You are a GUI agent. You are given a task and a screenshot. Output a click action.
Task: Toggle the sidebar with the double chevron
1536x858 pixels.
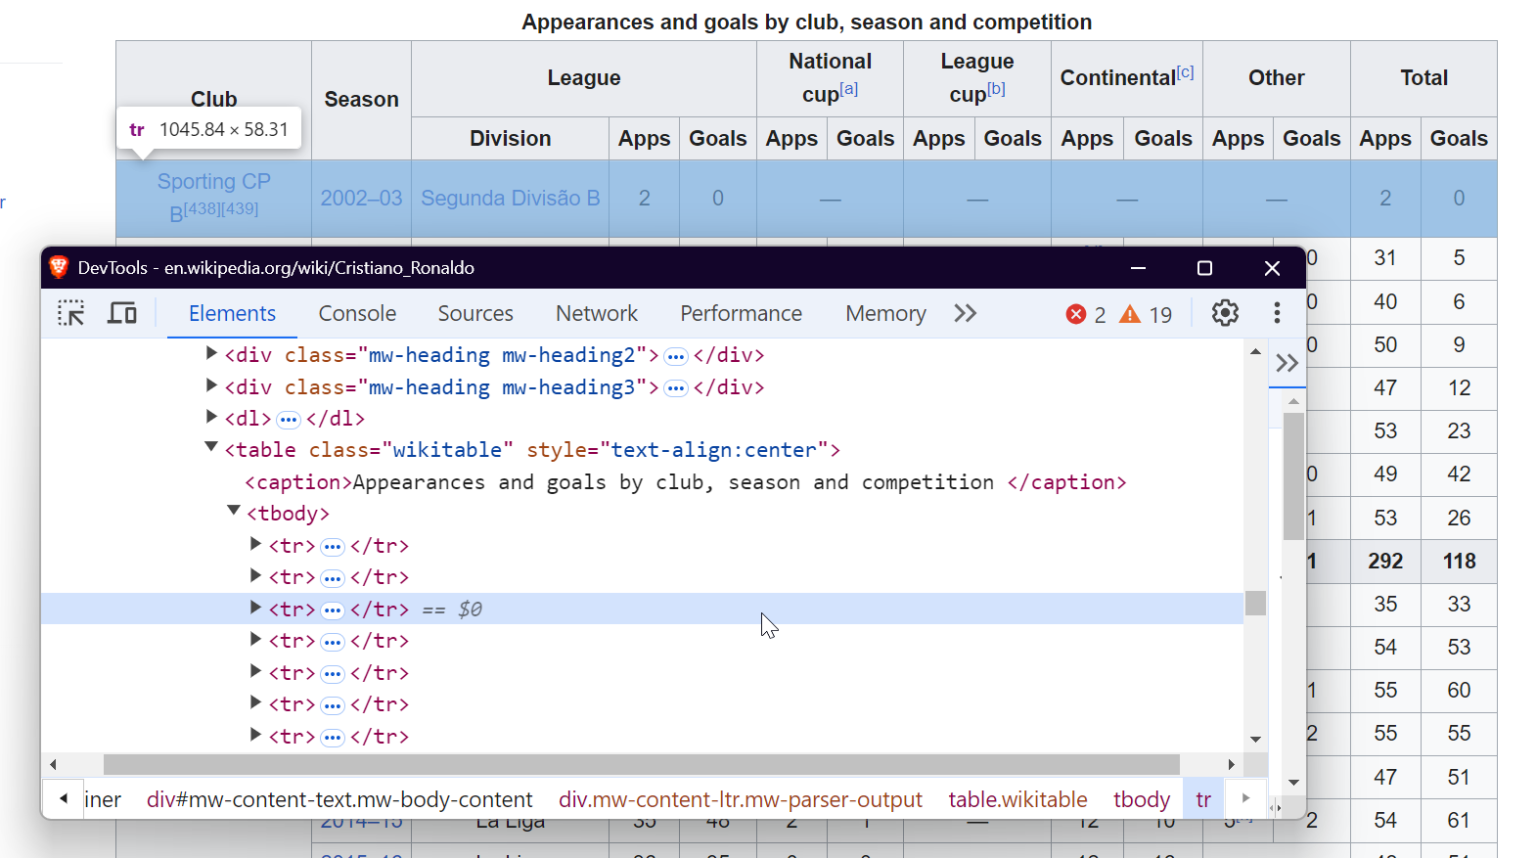pos(1289,362)
